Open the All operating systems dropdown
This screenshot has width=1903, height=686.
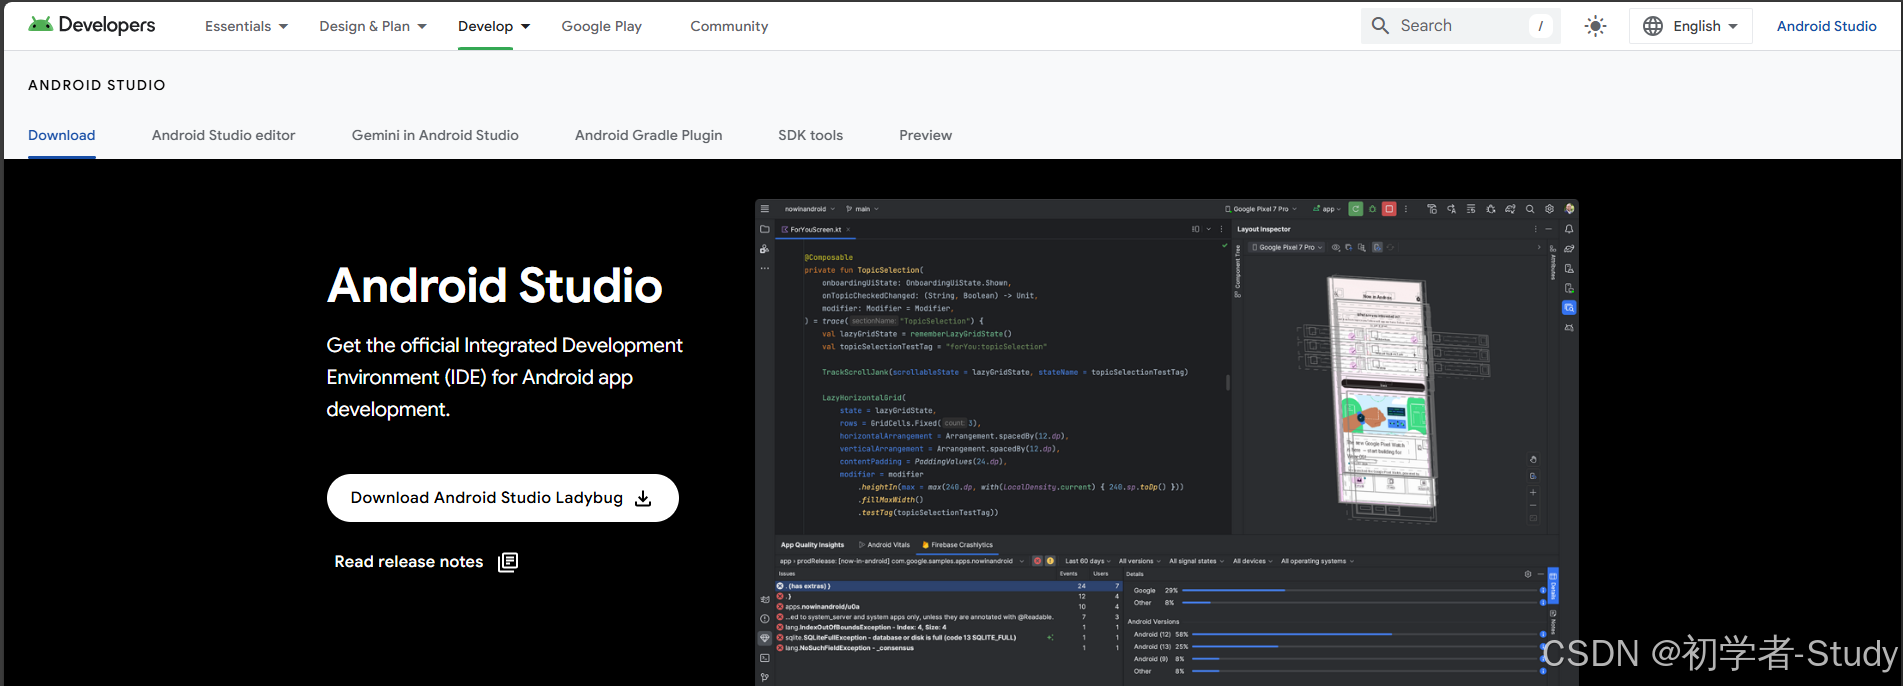coord(1317,561)
